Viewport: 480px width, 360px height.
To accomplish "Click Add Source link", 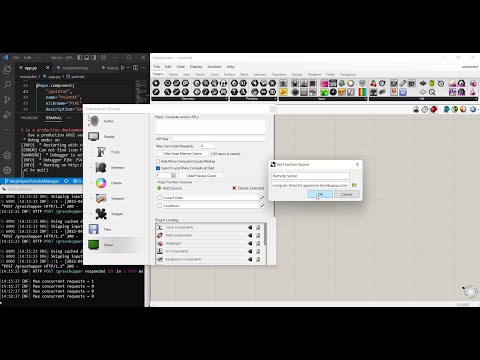I will [x=172, y=188].
